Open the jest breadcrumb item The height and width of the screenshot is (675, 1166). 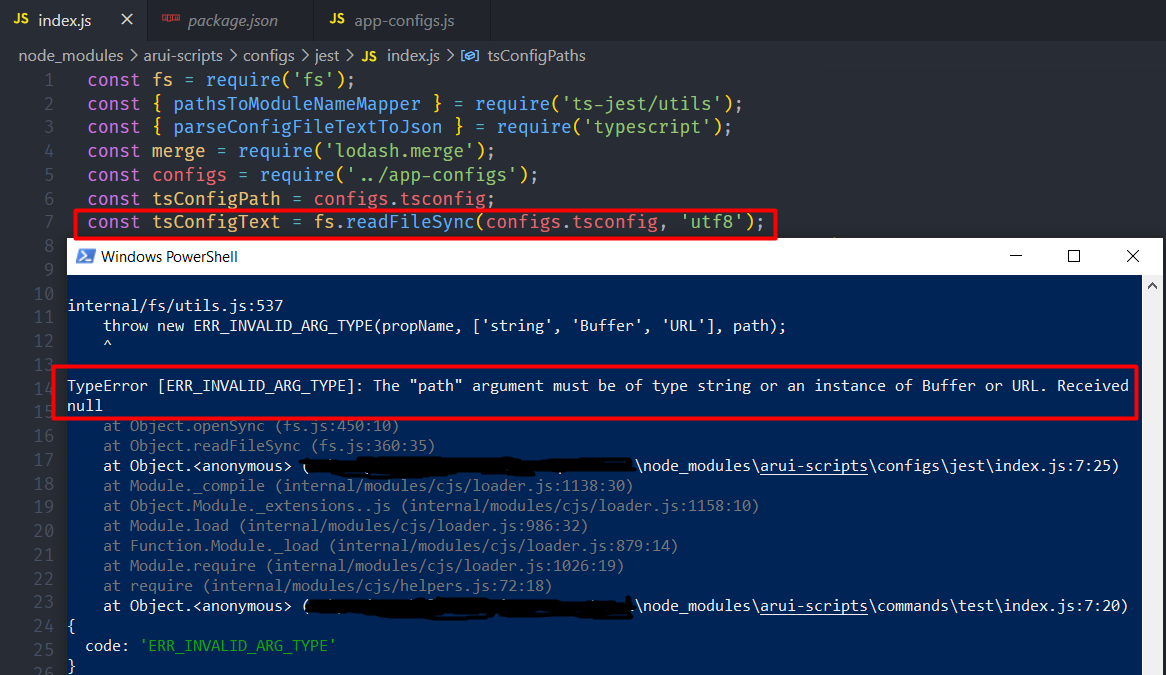tap(327, 56)
